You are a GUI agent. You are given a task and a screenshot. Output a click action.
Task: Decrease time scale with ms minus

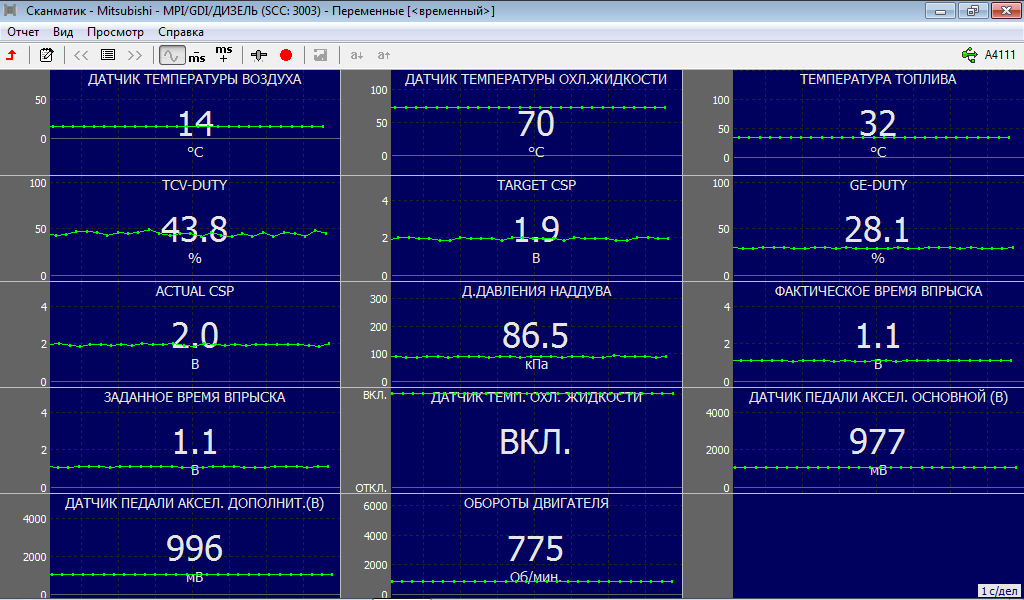click(x=197, y=55)
